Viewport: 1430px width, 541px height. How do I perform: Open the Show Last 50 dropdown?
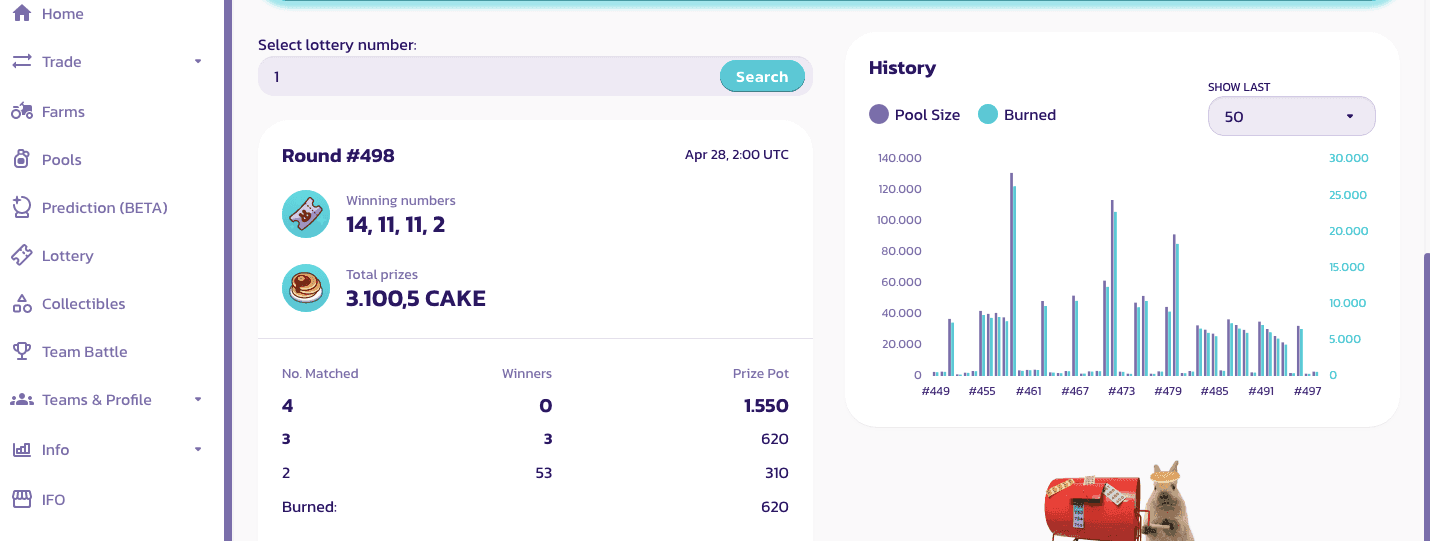(x=1291, y=116)
